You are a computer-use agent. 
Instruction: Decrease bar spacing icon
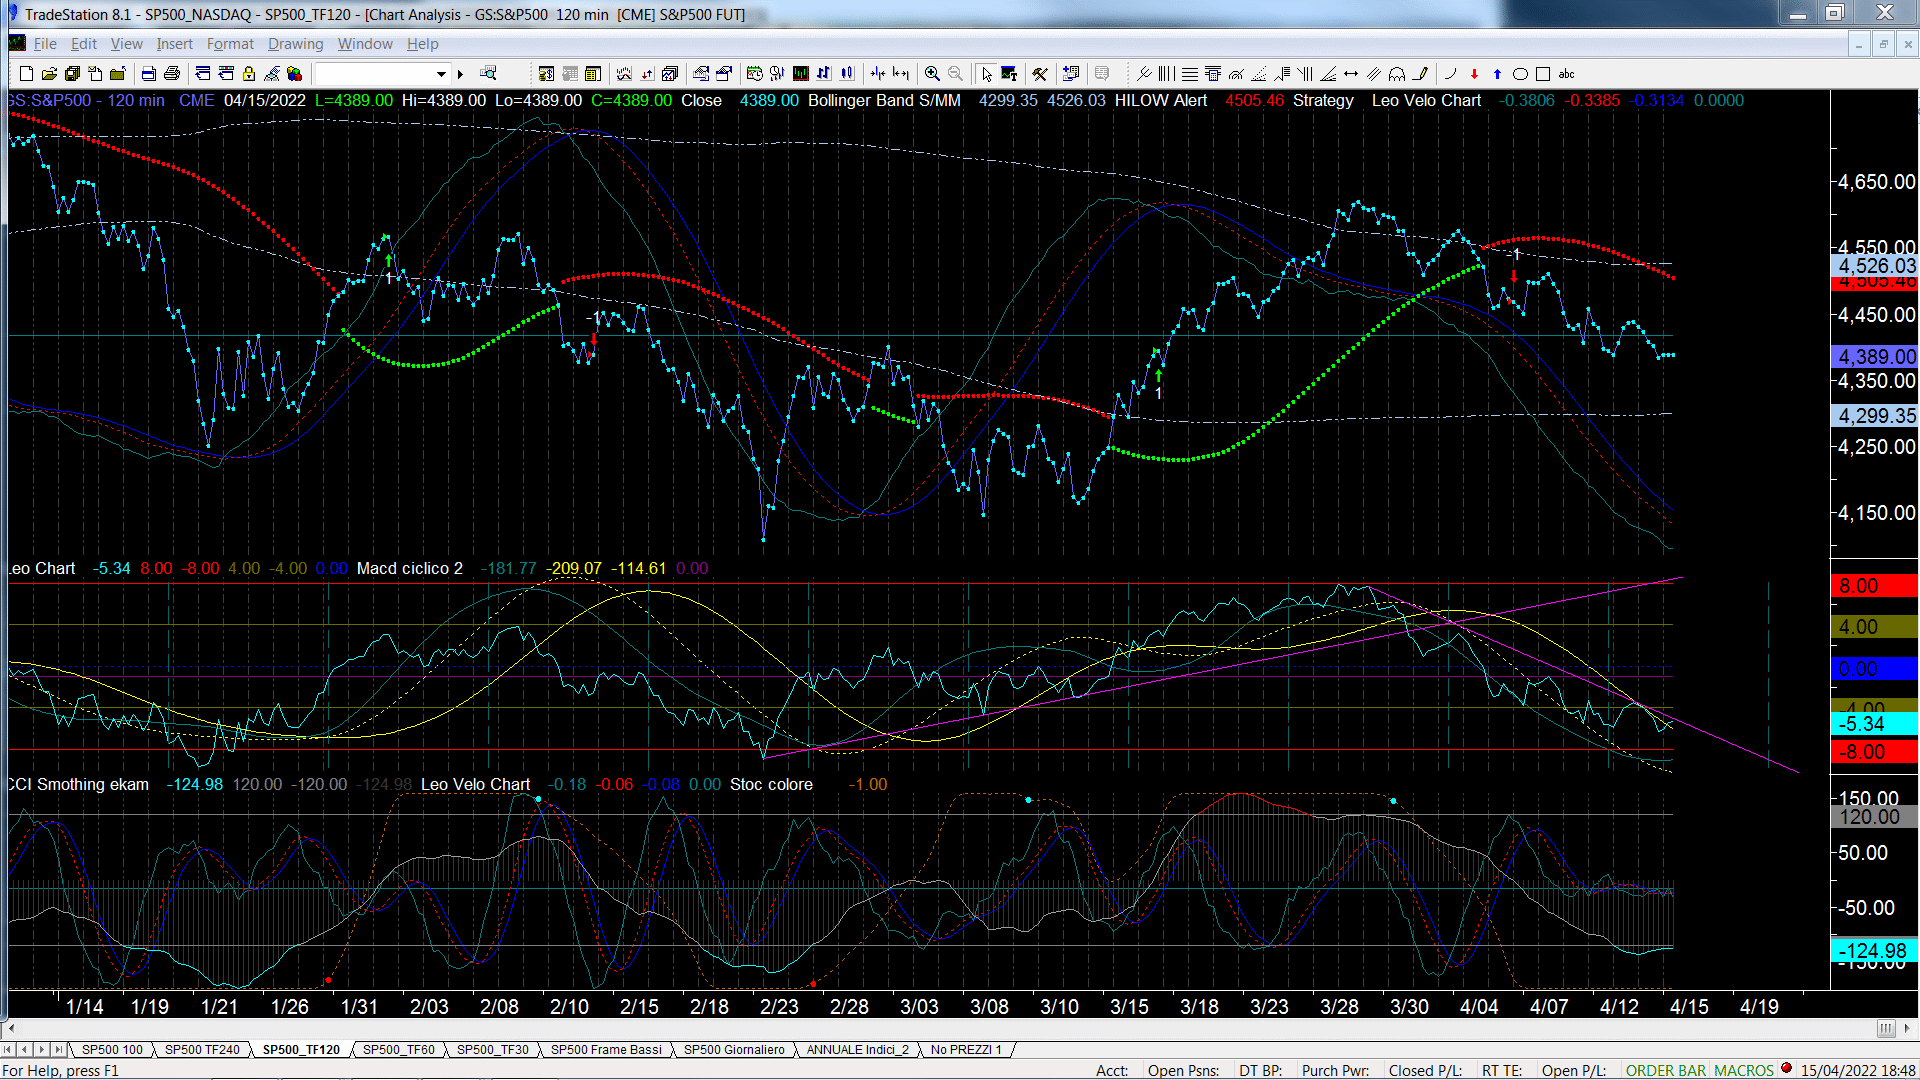click(878, 74)
